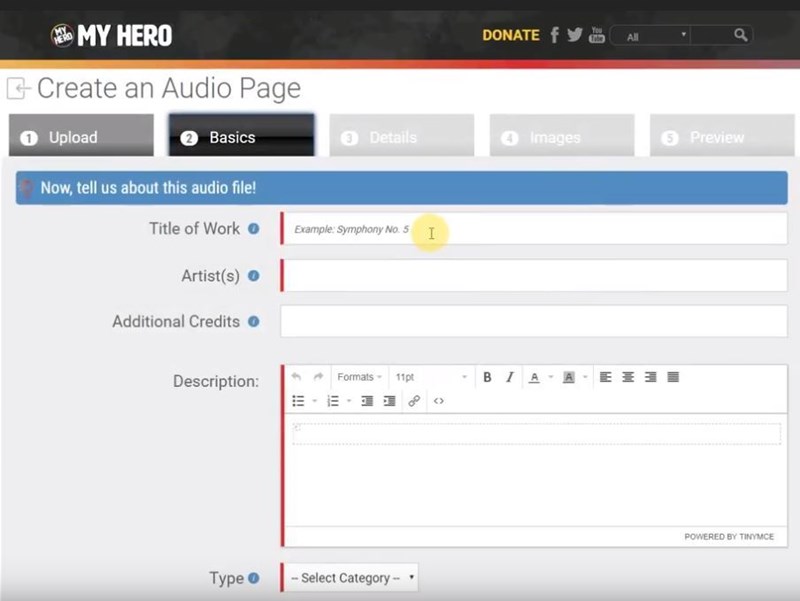Go to the Preview step tab

tap(722, 135)
